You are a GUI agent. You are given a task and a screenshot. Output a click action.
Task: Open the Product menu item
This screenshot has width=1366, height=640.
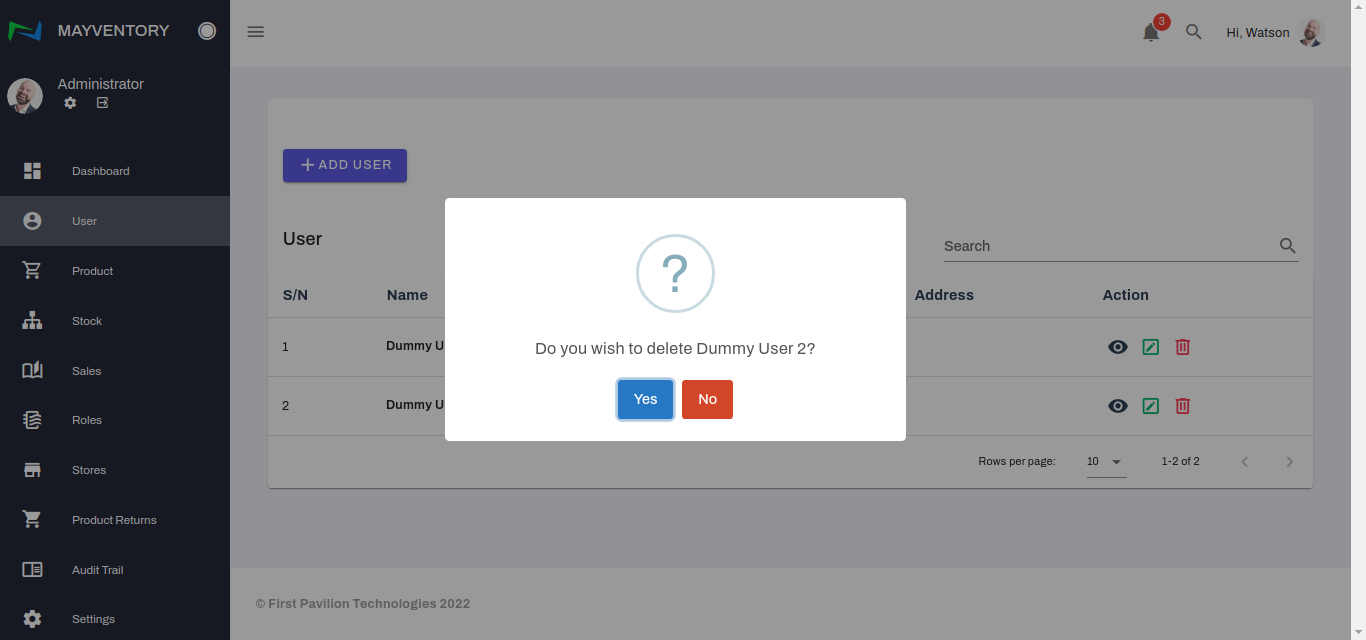click(92, 271)
